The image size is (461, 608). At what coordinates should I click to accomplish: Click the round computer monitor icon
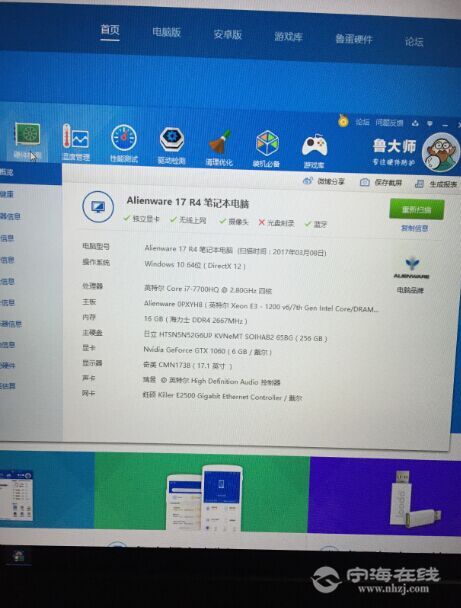98,207
